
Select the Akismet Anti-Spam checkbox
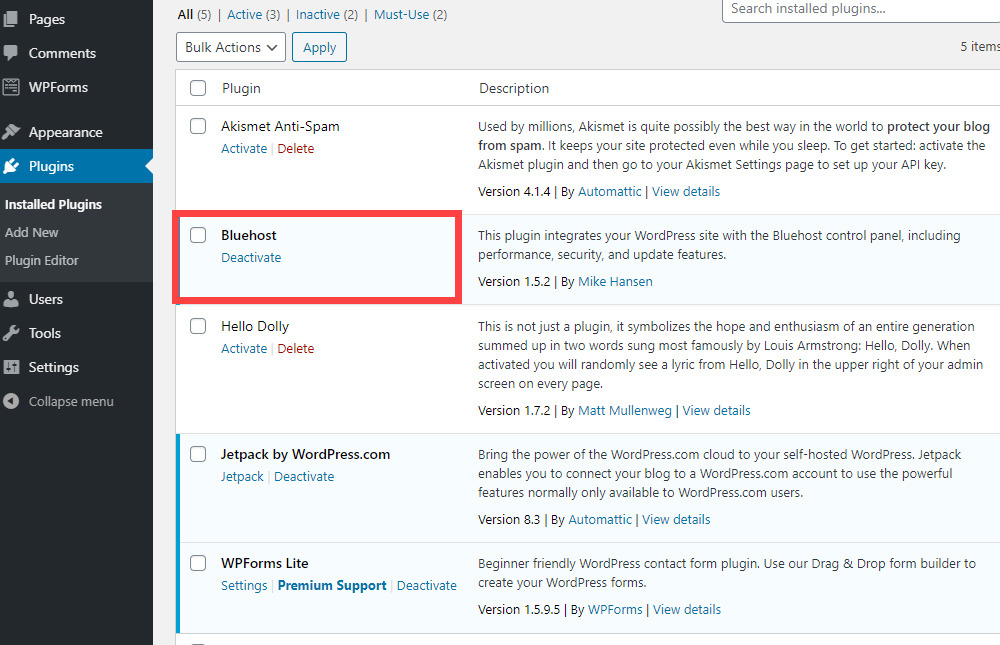tap(198, 126)
